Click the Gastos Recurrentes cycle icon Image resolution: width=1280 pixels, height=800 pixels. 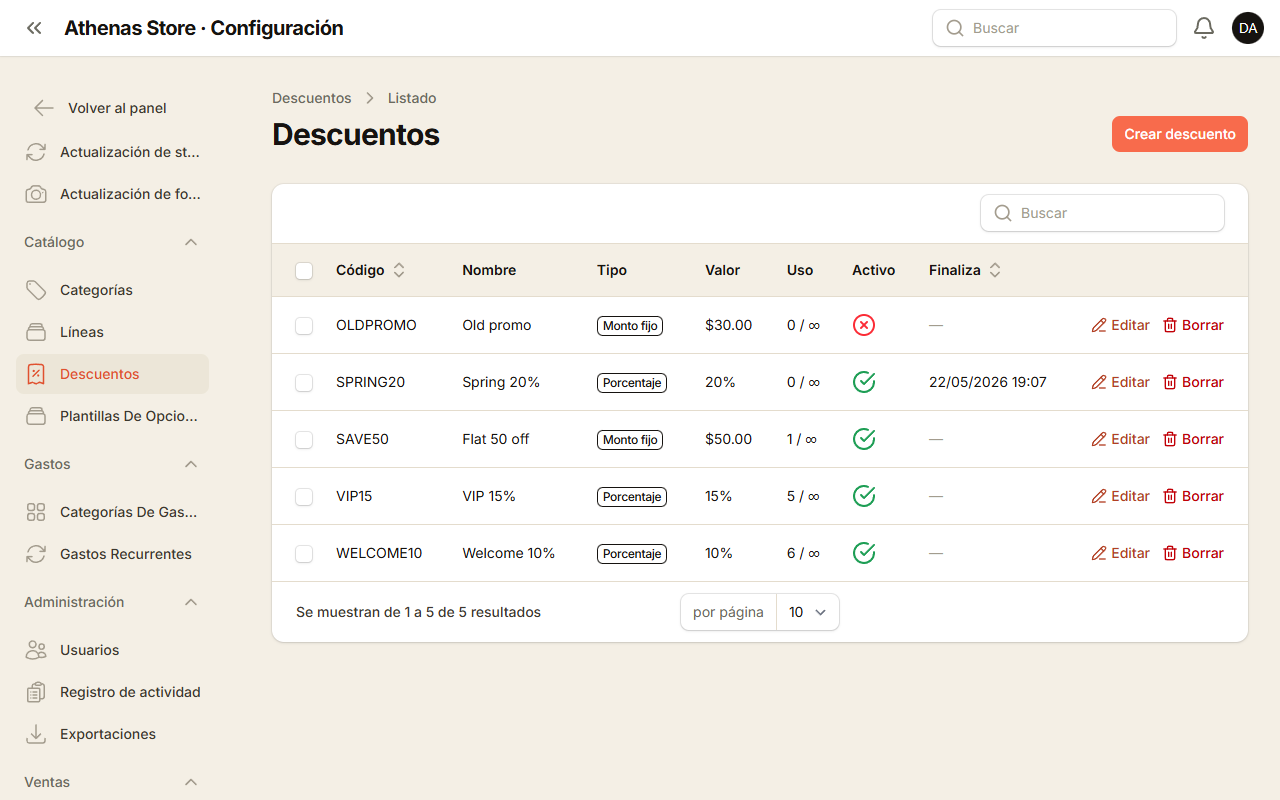click(x=36, y=554)
